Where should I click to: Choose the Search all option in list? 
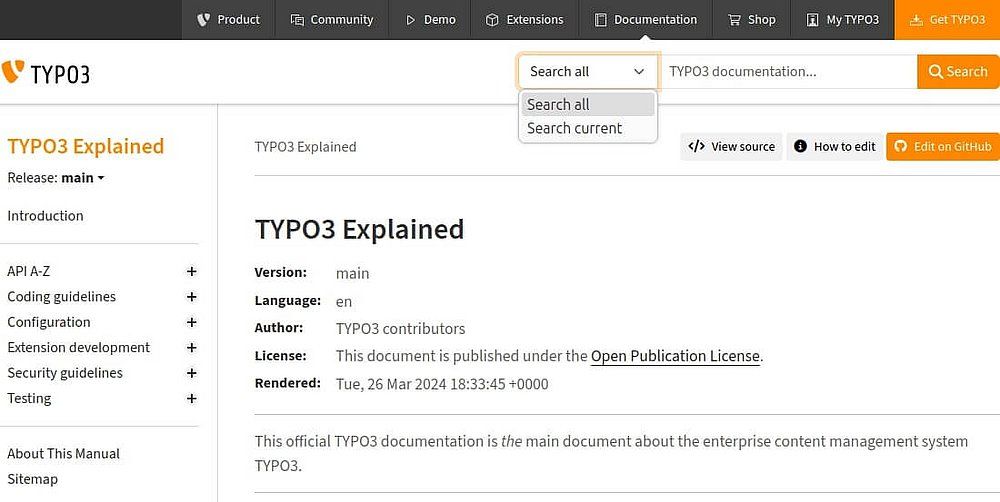tap(559, 105)
